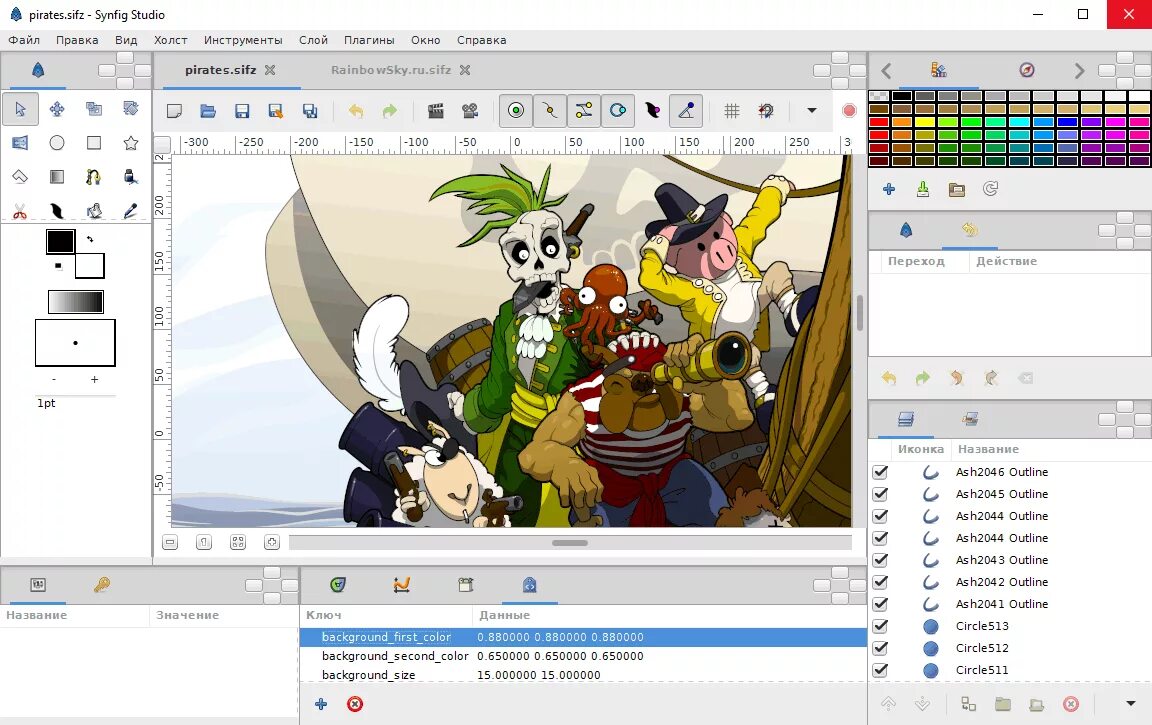
Task: Uncheck Circle511 layer checkbox
Action: click(880, 670)
